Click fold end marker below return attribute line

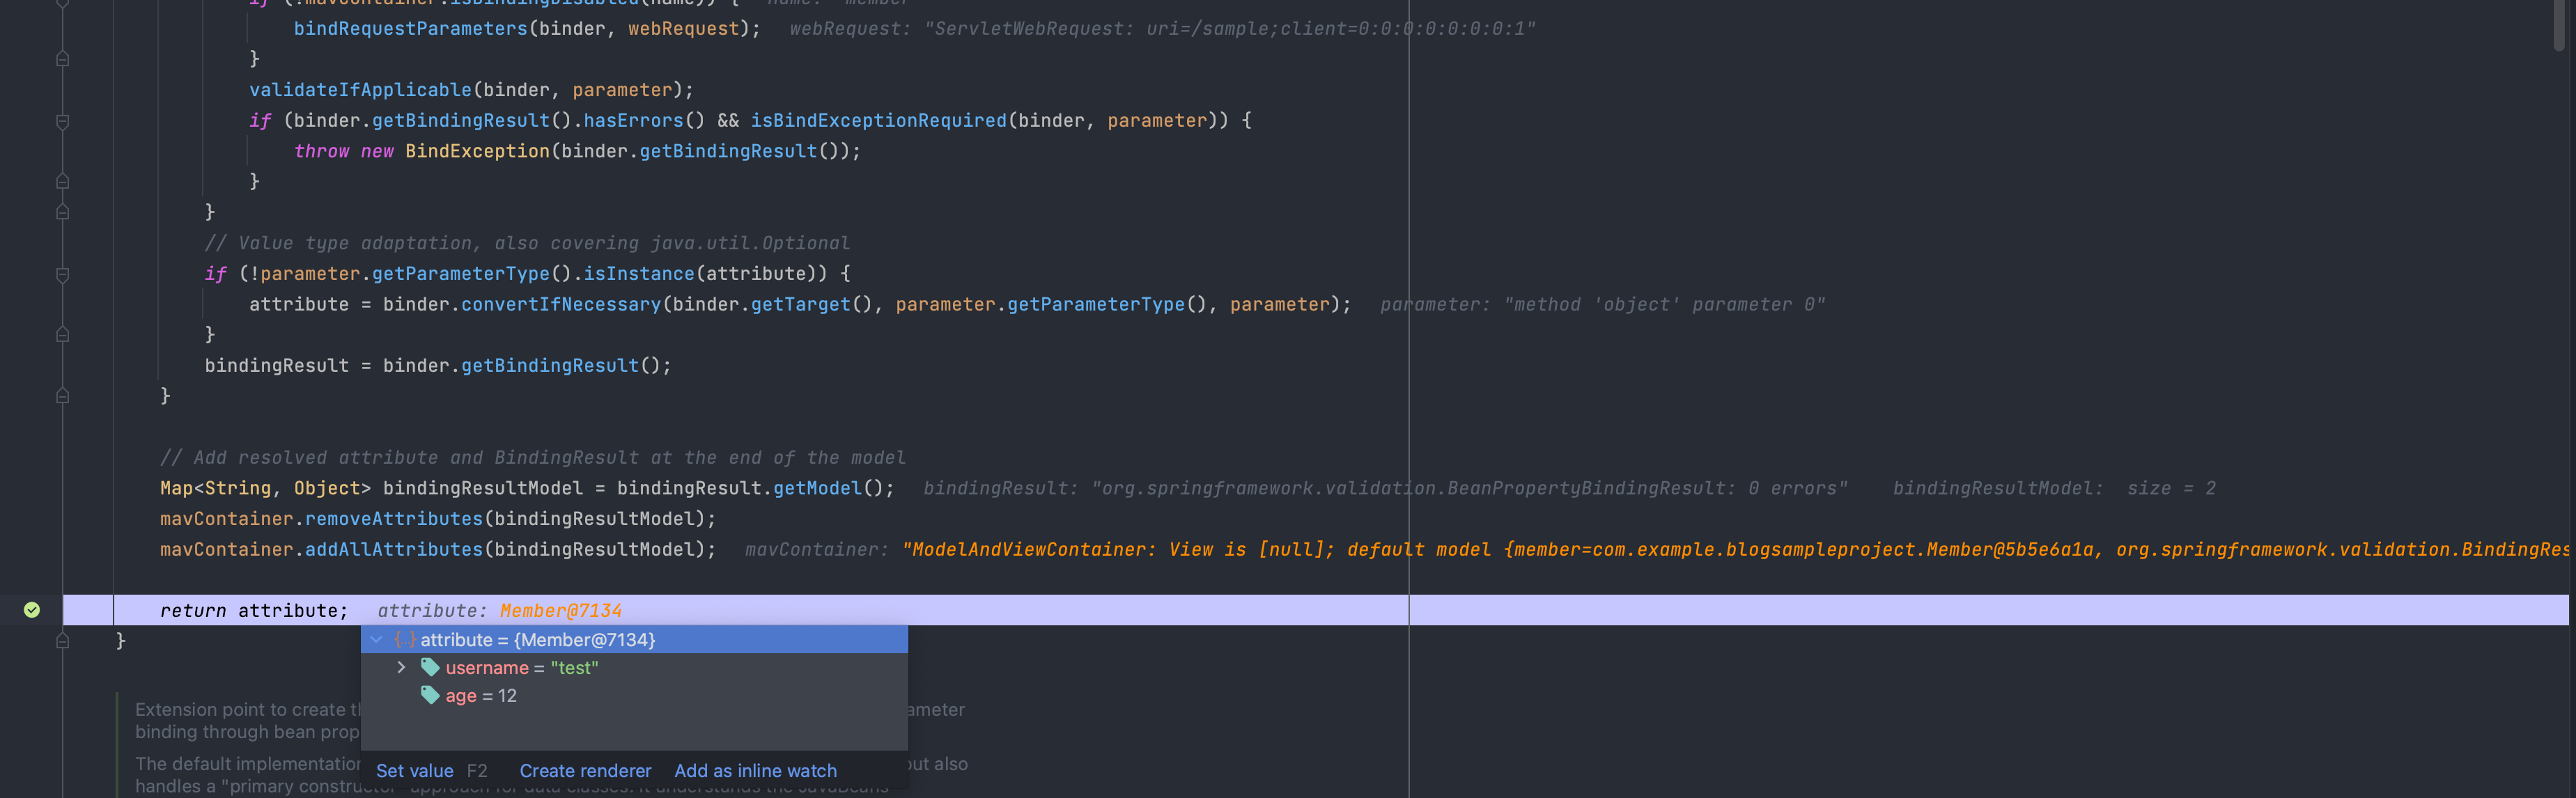coord(62,641)
